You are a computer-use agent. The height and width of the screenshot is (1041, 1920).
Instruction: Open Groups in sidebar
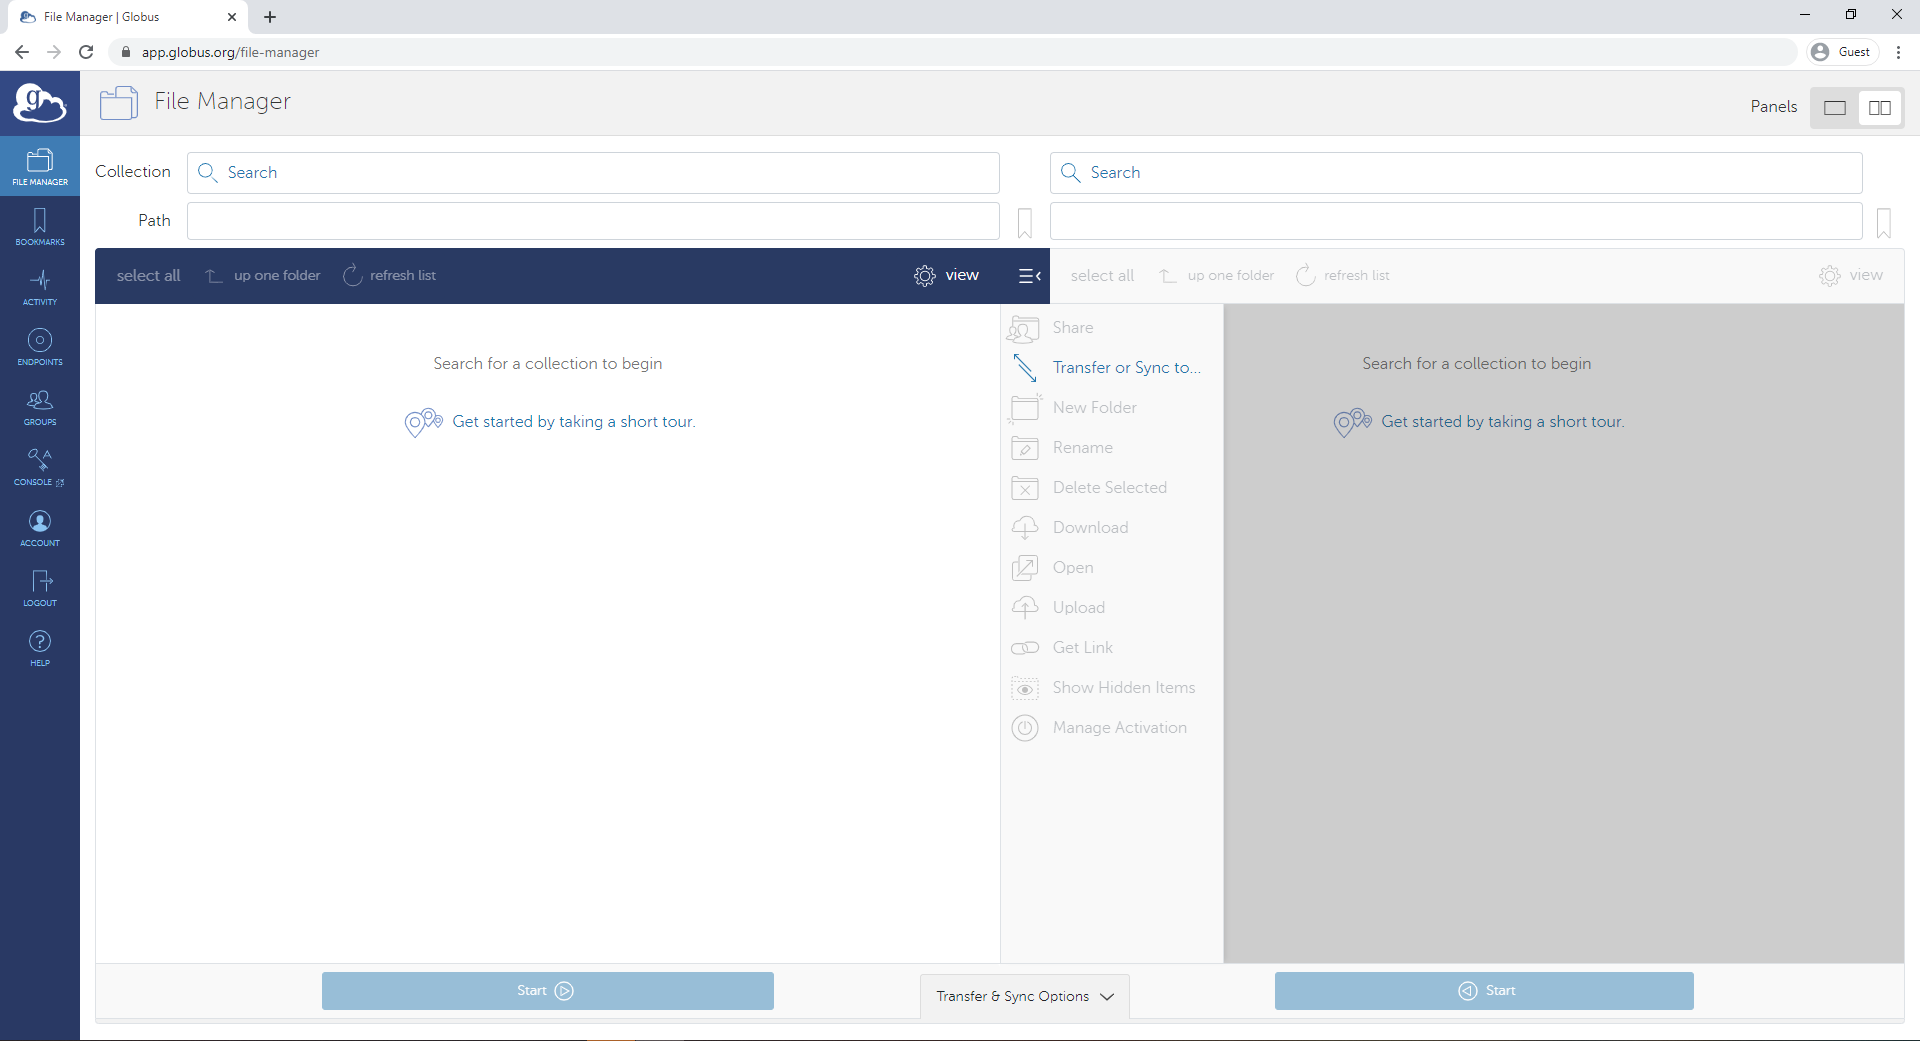[40, 407]
